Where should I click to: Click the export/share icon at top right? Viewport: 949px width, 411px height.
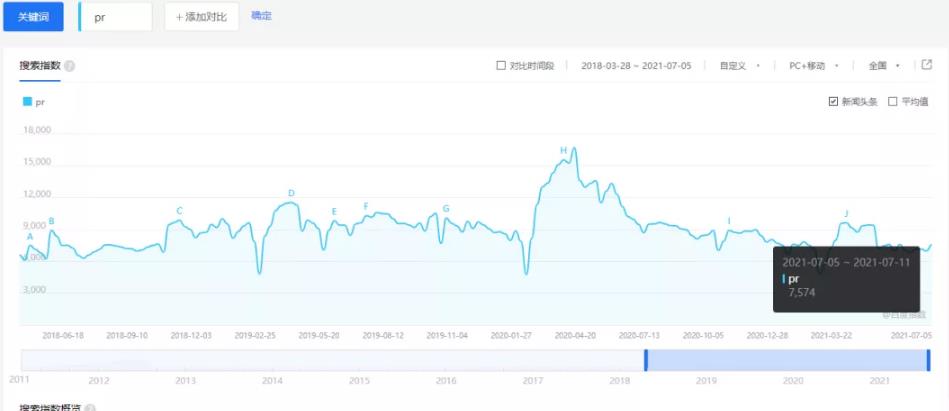click(x=927, y=65)
